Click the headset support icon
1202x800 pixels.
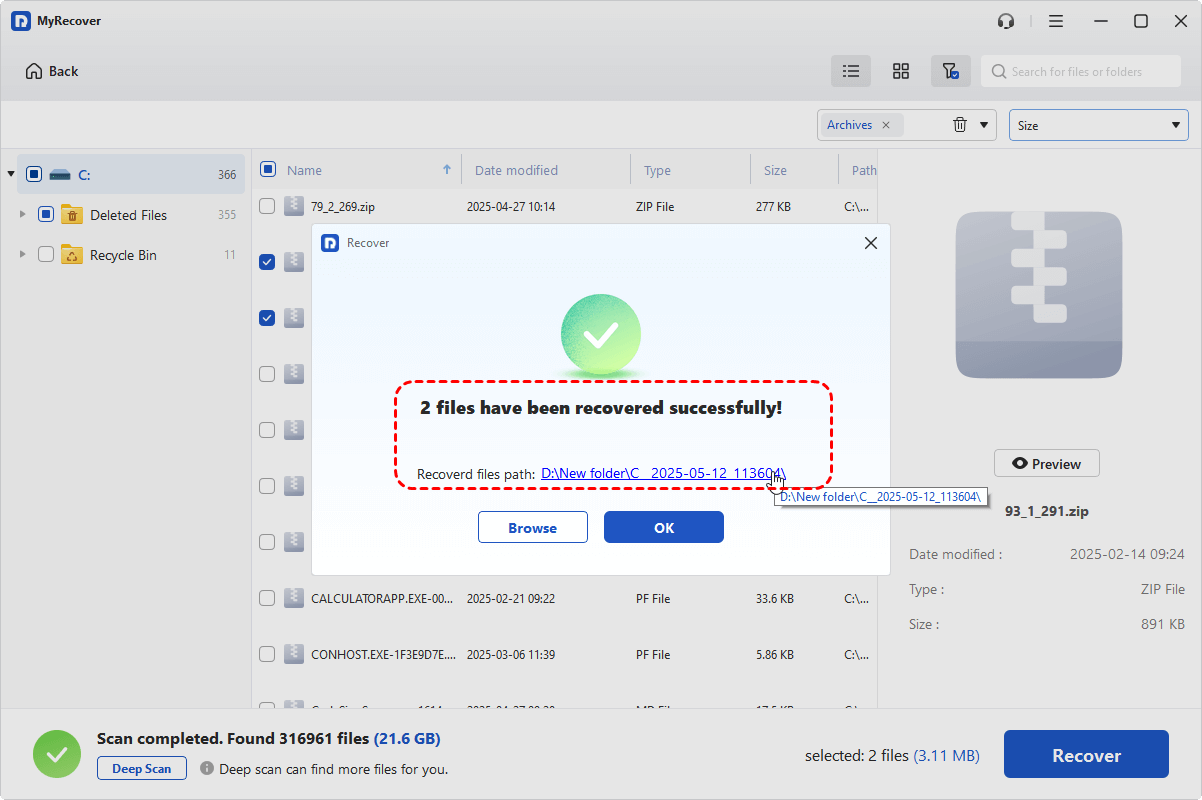(x=1006, y=21)
